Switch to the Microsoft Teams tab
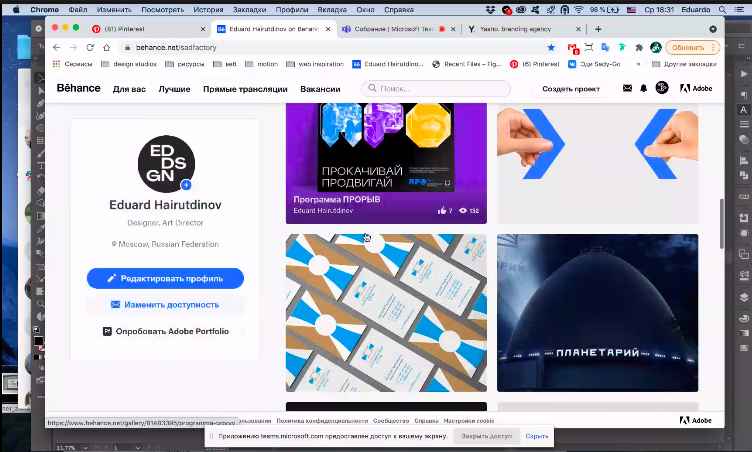 click(396, 29)
